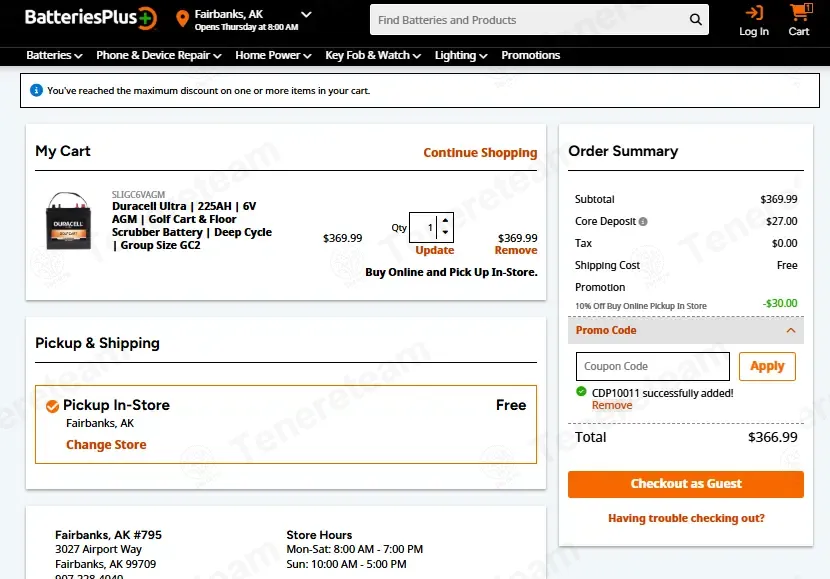Image resolution: width=830 pixels, height=579 pixels.
Task: Click the Core Deposit $27.00 value
Action: (781, 221)
